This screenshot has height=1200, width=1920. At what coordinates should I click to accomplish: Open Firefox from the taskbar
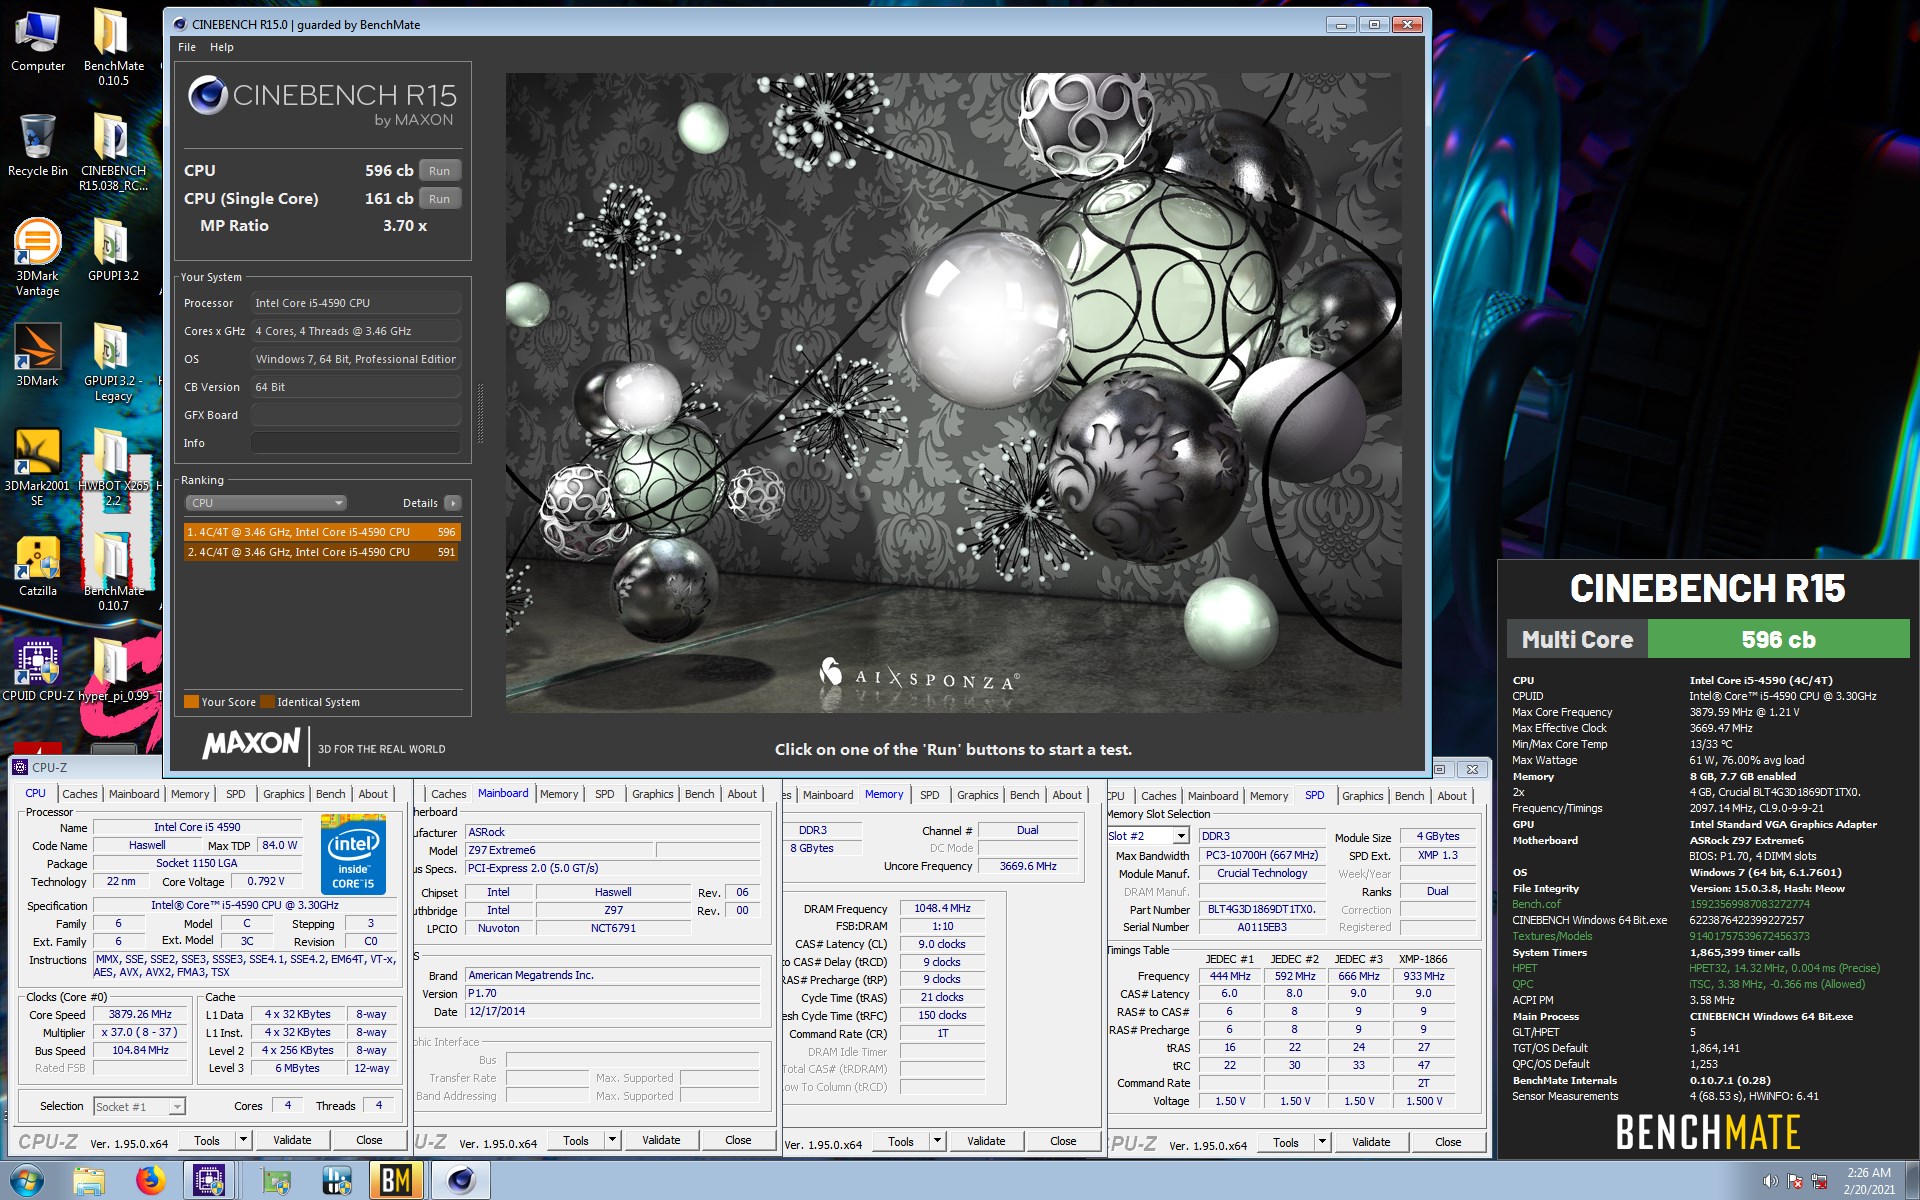click(150, 1181)
